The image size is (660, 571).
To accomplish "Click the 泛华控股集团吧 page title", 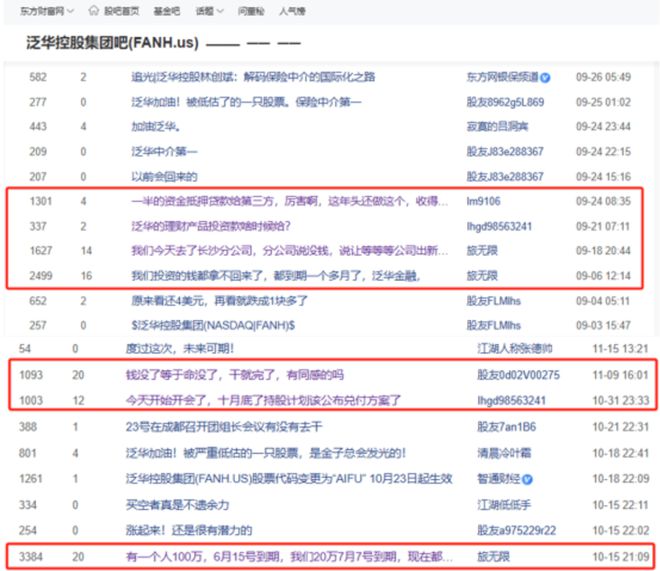I will point(112,42).
